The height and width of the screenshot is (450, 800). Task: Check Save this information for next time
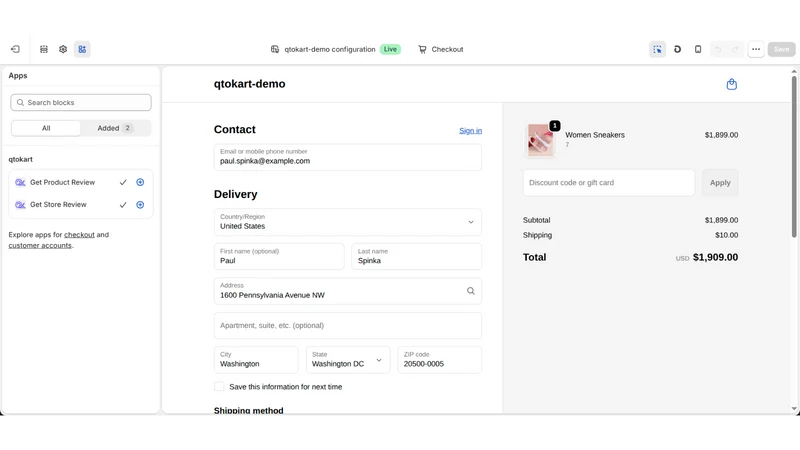219,386
